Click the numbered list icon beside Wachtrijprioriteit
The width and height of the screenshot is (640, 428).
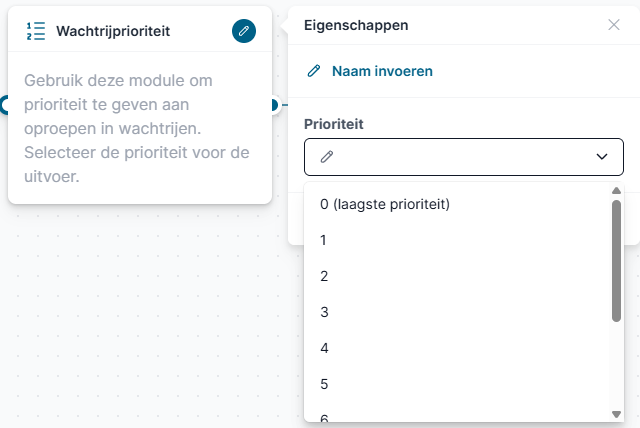pyautogui.click(x=36, y=31)
